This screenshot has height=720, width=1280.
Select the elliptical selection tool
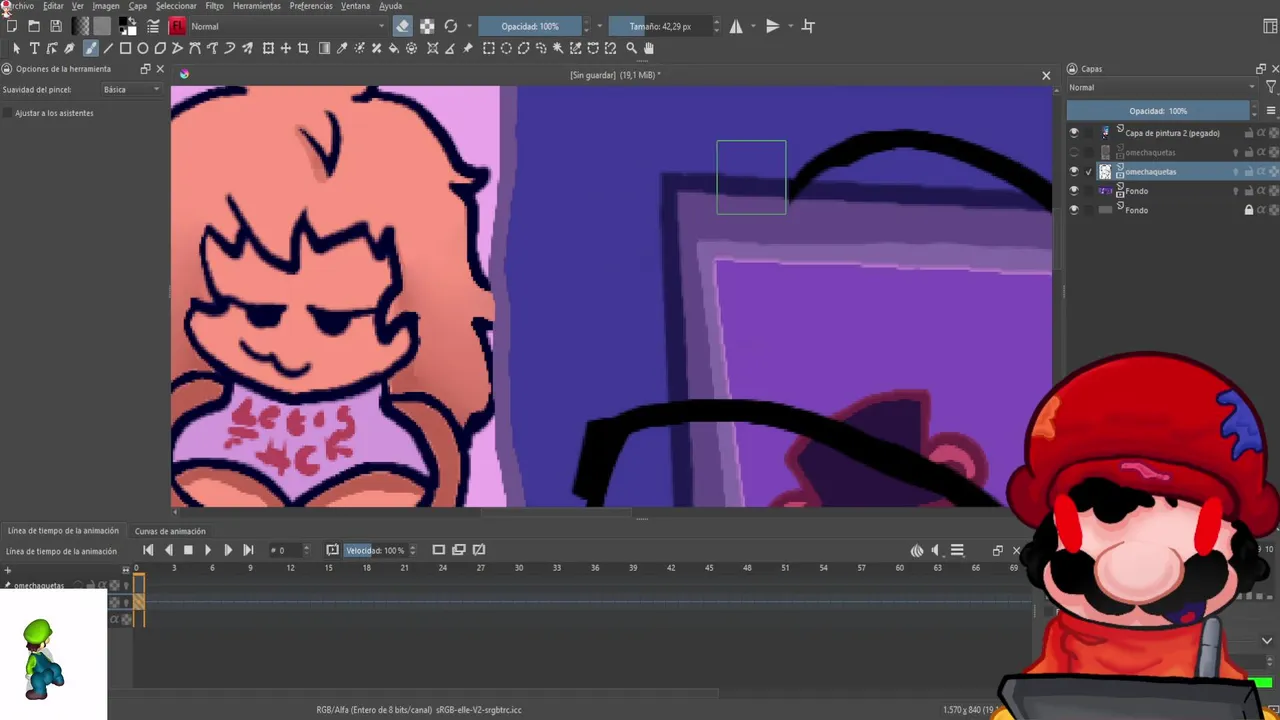tap(506, 48)
